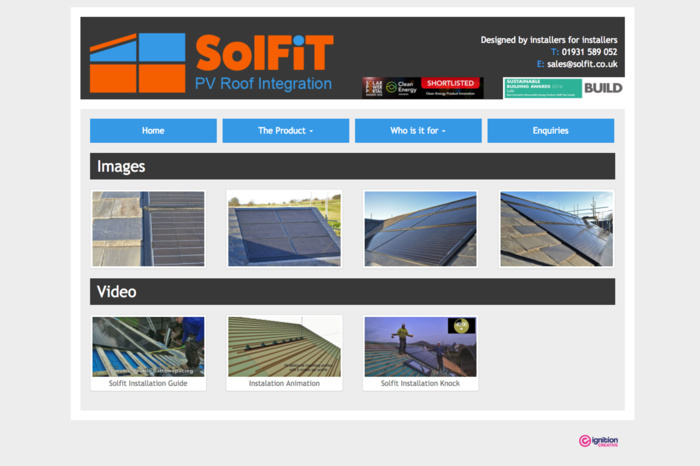Expand The Product dropdown menu
700x466 pixels.
click(x=286, y=131)
